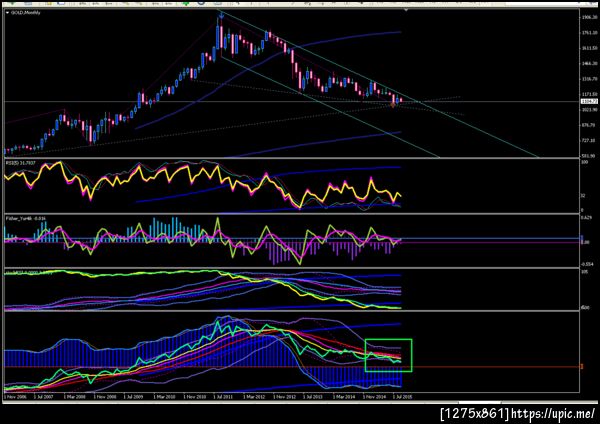Expand the triangle beside GOLD,Monthly title
The height and width of the screenshot is (424, 600).
point(8,13)
